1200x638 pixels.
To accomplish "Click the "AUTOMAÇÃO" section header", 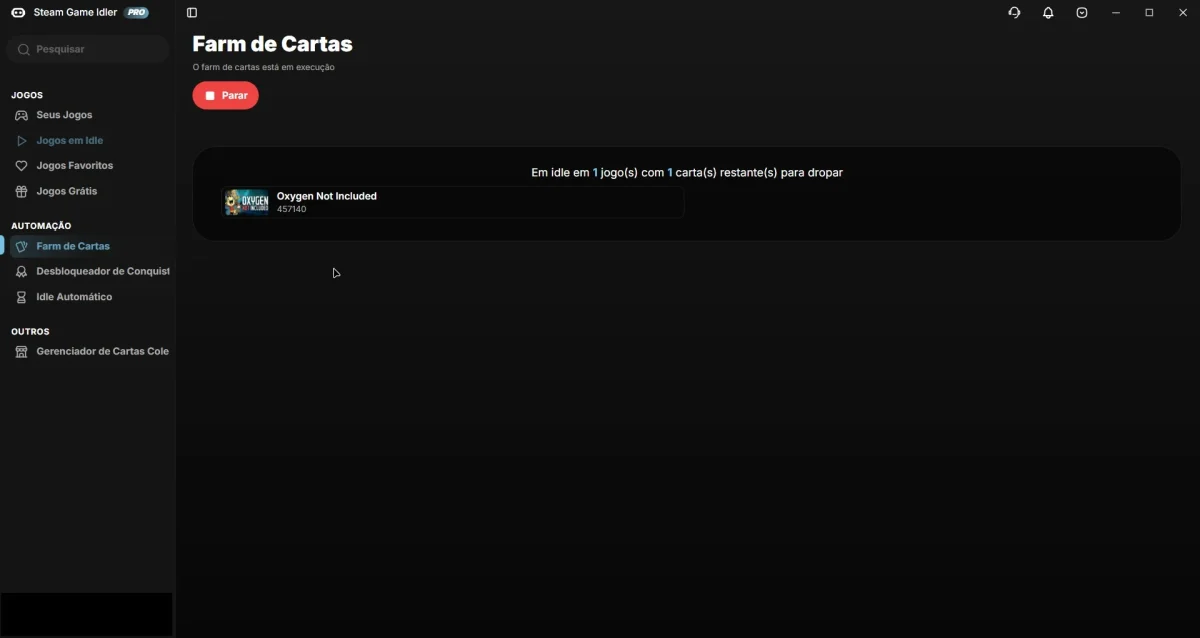I will tap(41, 226).
